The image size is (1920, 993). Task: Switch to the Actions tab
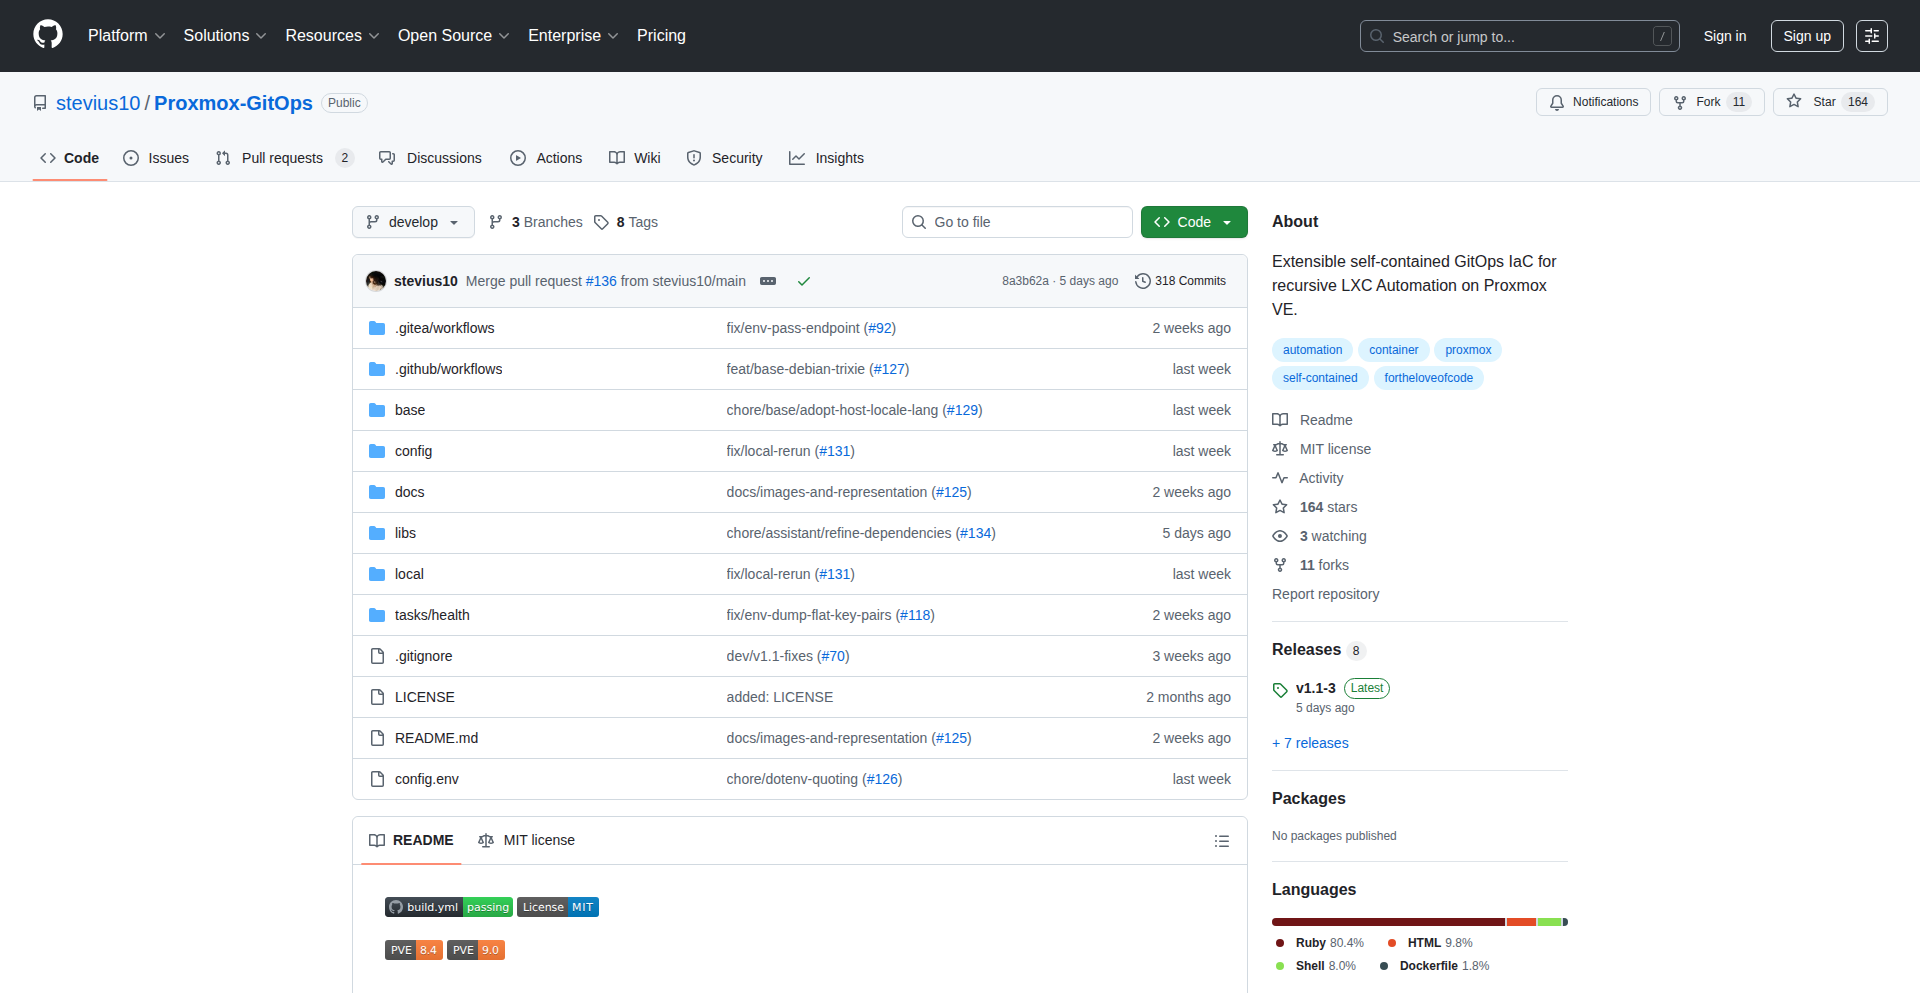coord(546,158)
